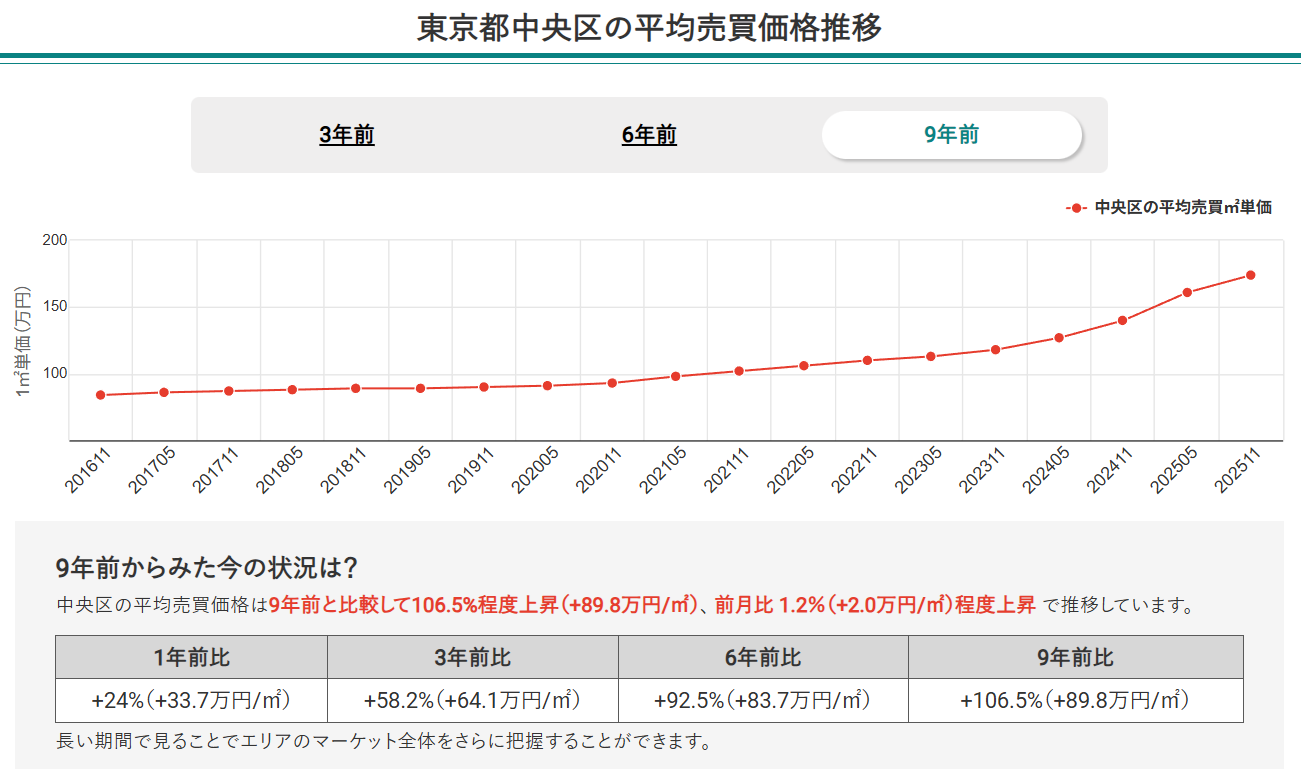
Task: Switch to the 3年前 tab
Action: [x=348, y=134]
